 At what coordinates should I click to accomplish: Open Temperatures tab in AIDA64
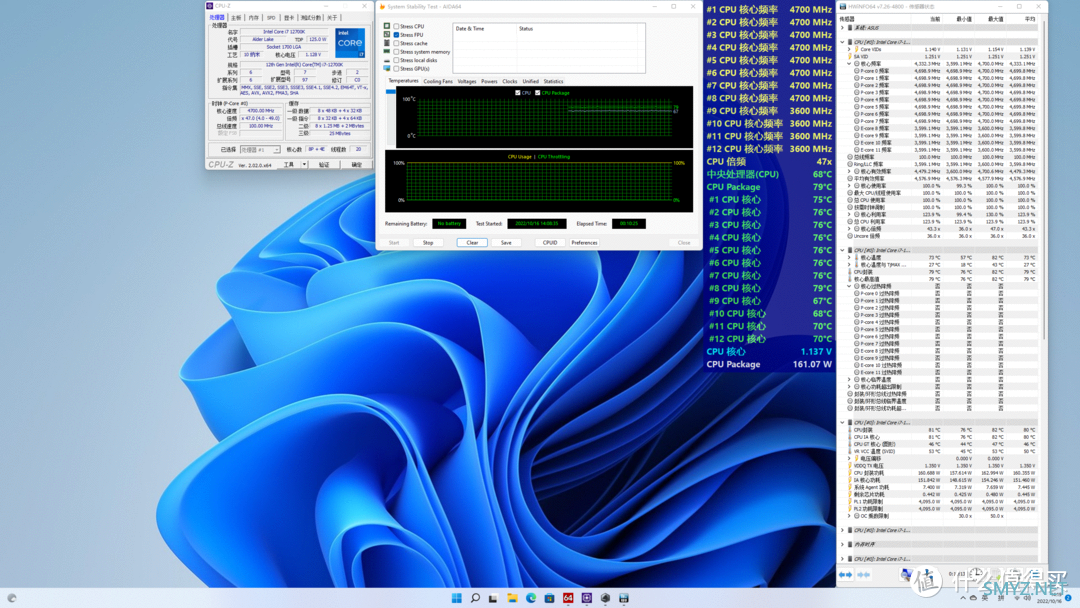tap(403, 81)
